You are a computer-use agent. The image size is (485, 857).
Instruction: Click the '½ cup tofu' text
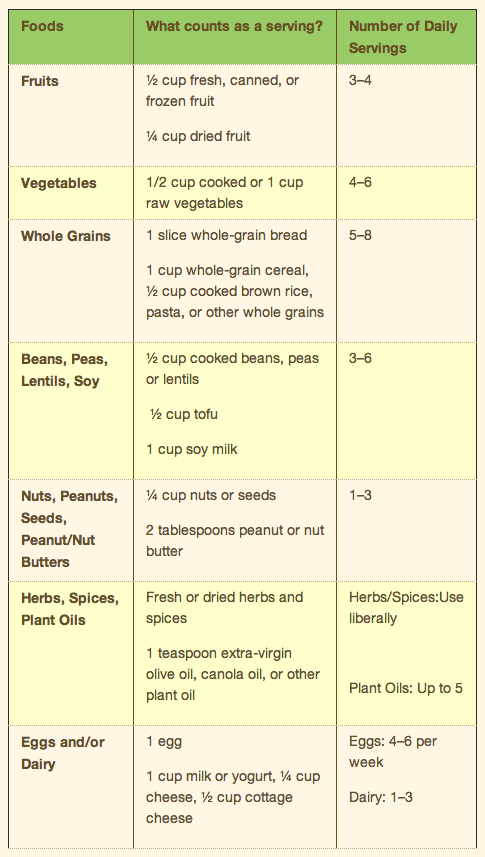click(x=184, y=414)
